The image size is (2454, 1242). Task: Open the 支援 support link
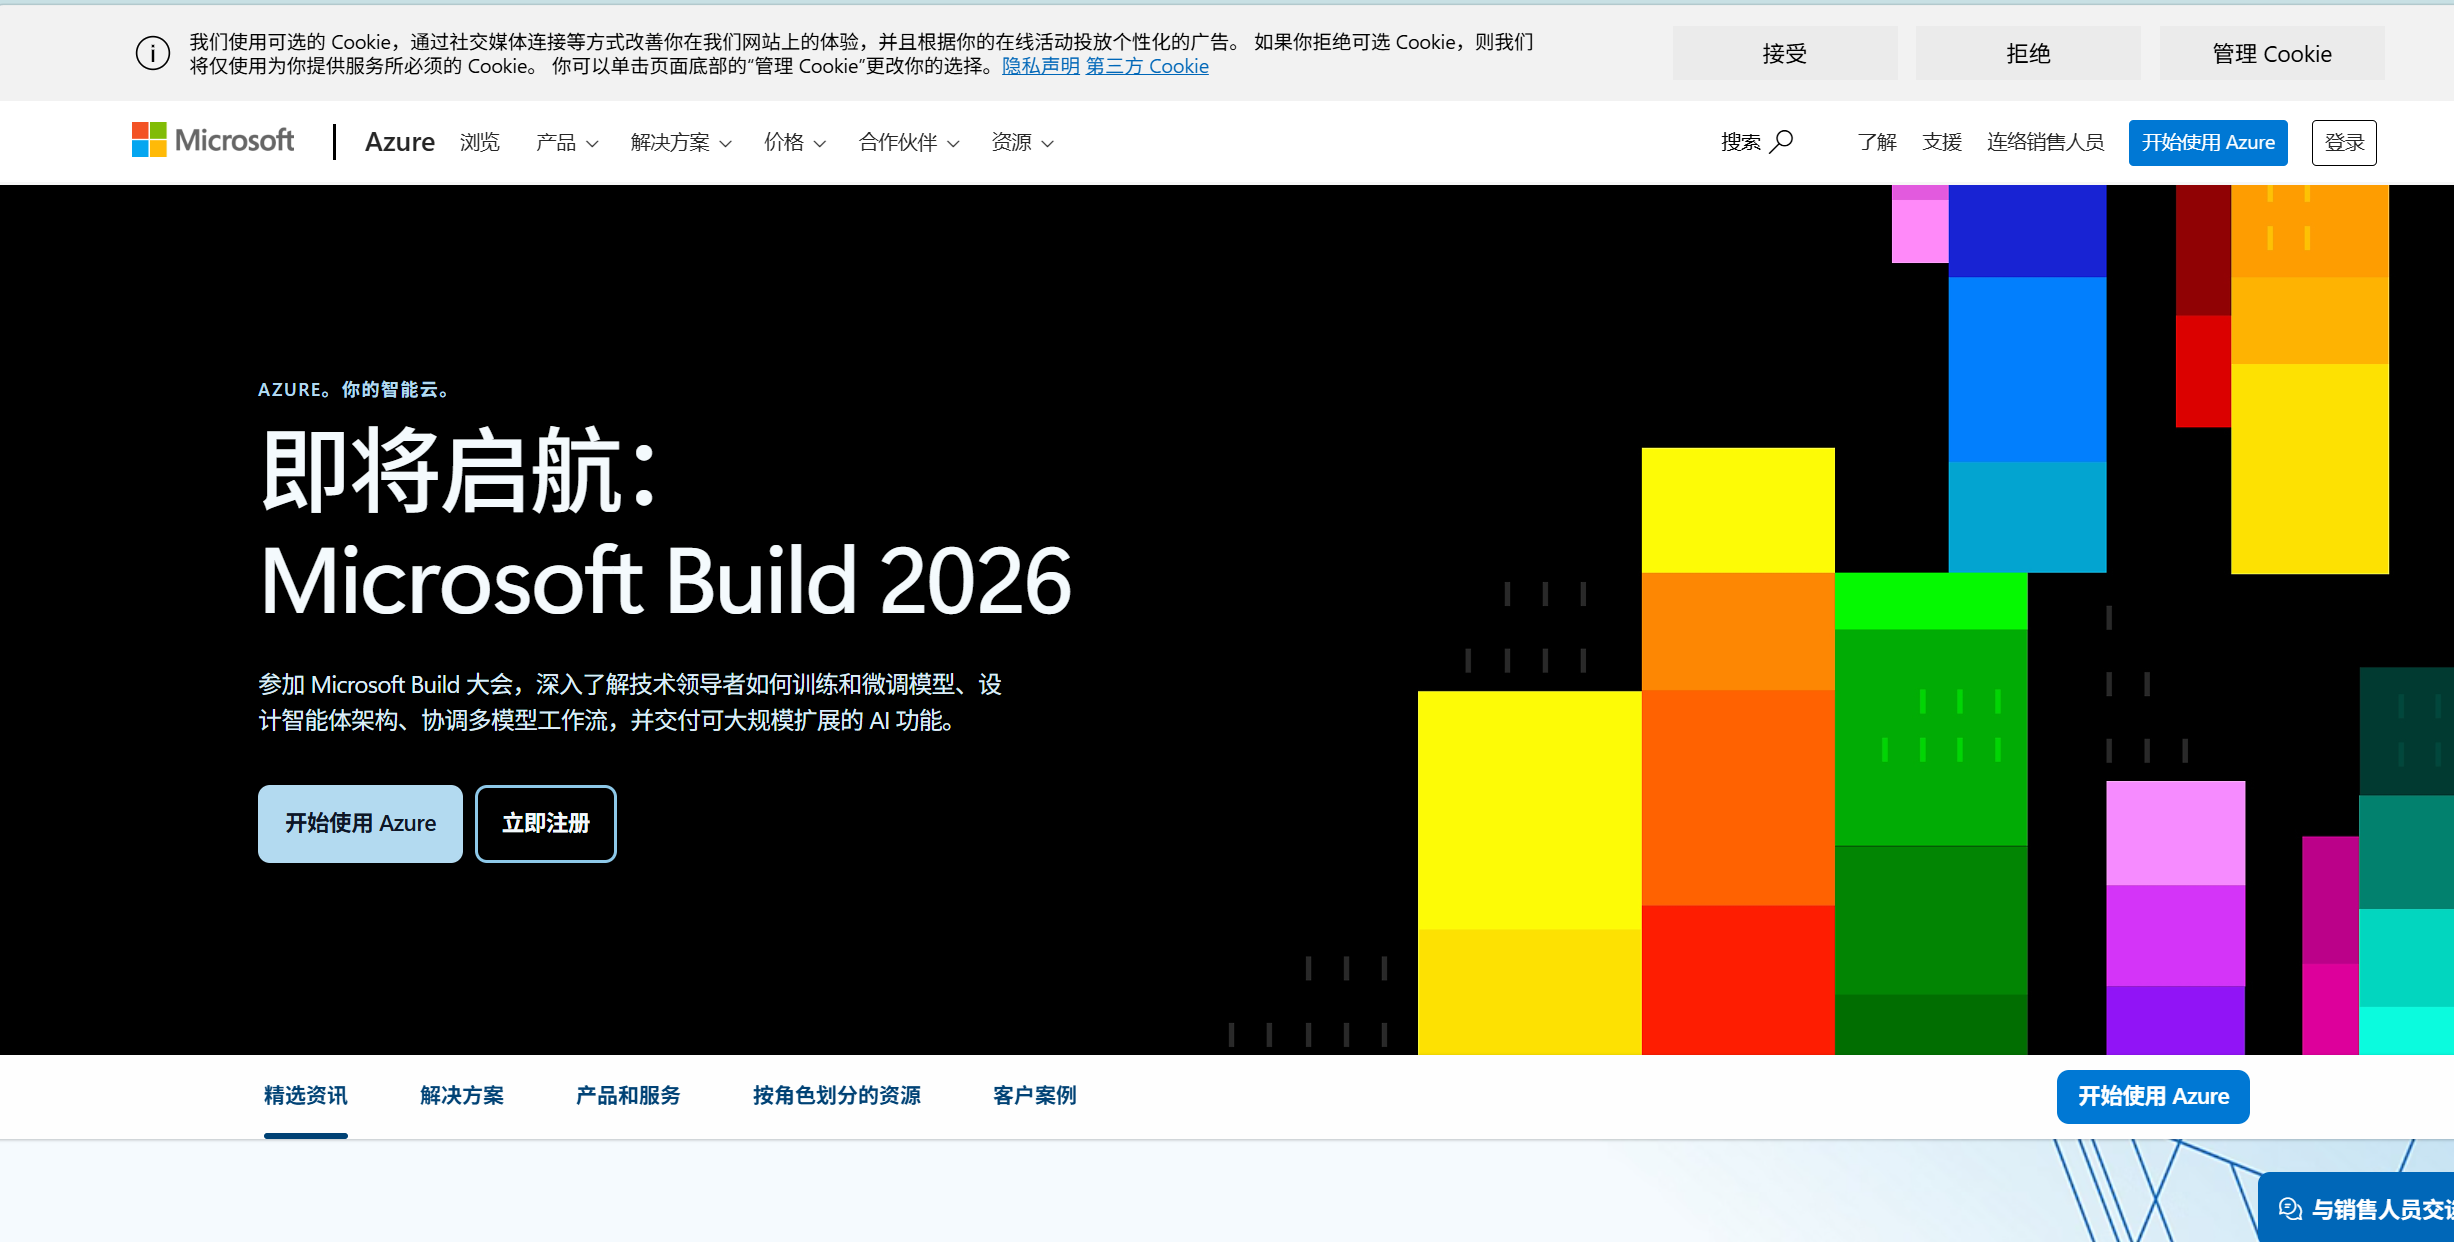1942,142
